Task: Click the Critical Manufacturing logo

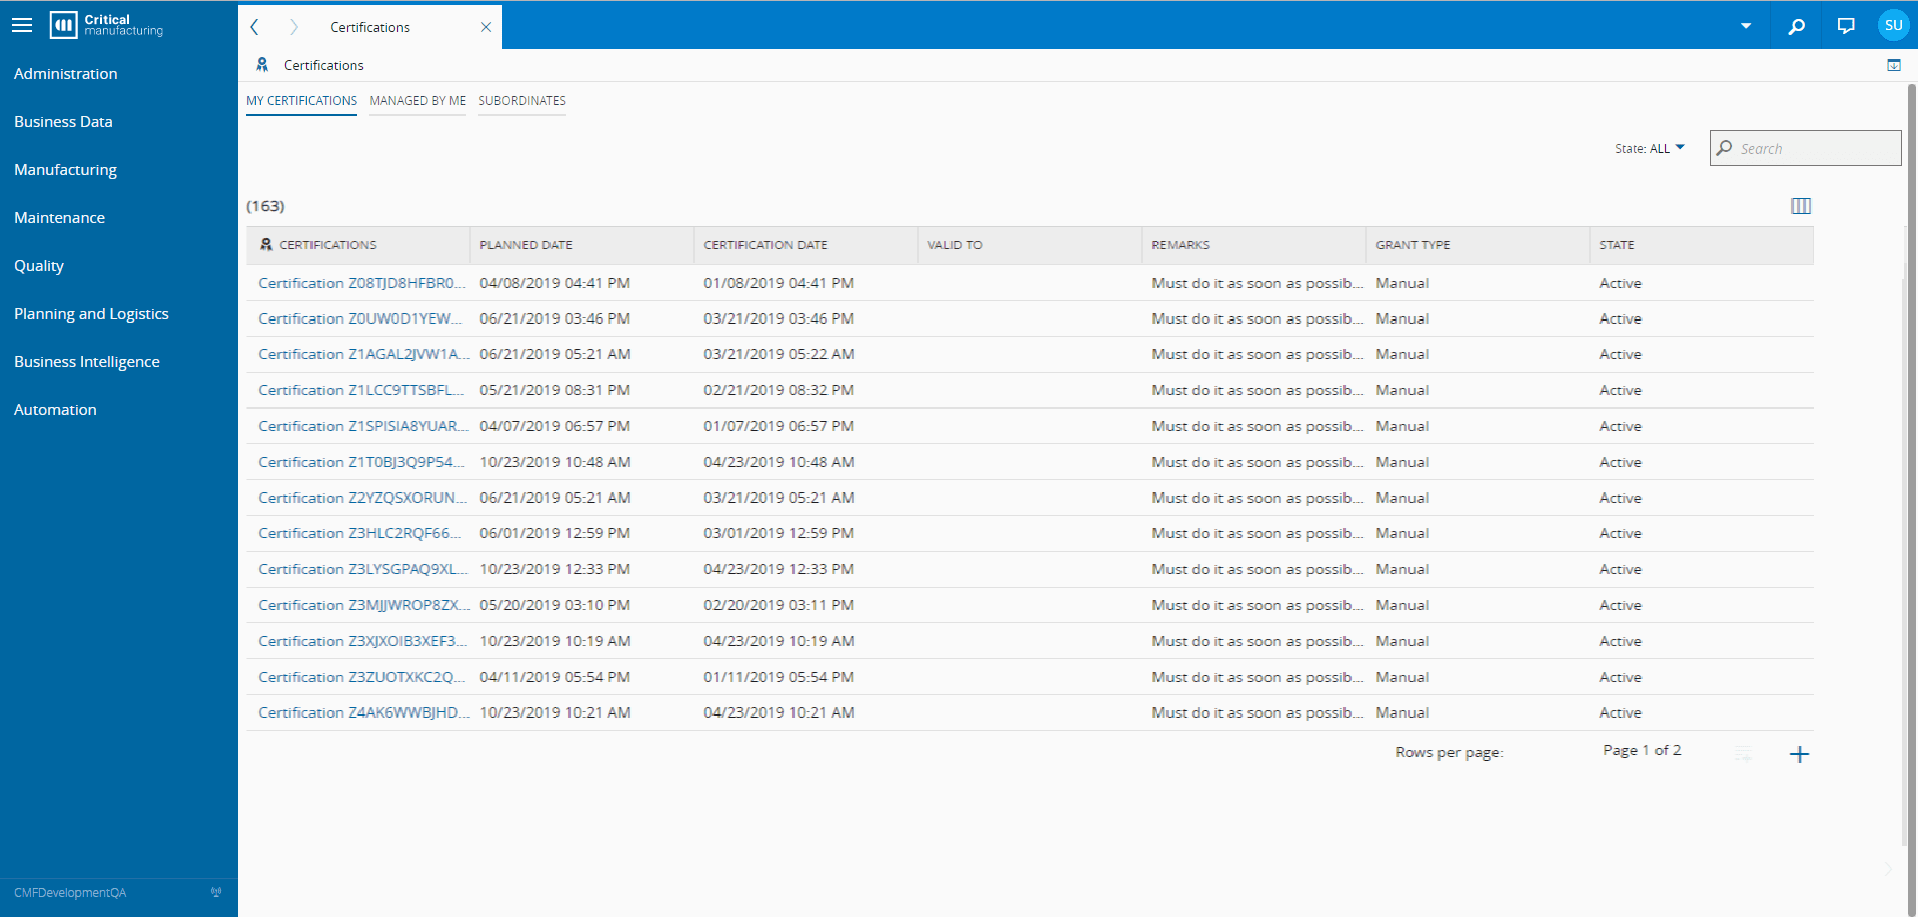Action: point(107,25)
